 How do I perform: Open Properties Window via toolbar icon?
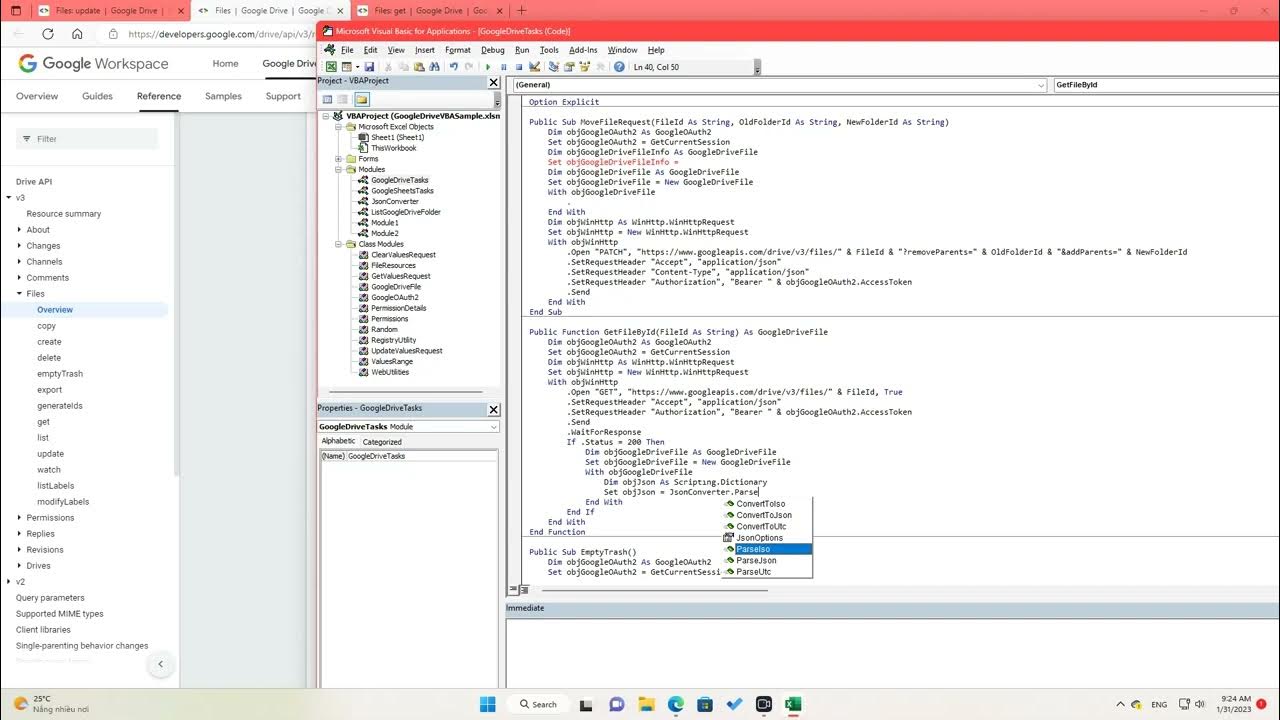click(x=569, y=67)
